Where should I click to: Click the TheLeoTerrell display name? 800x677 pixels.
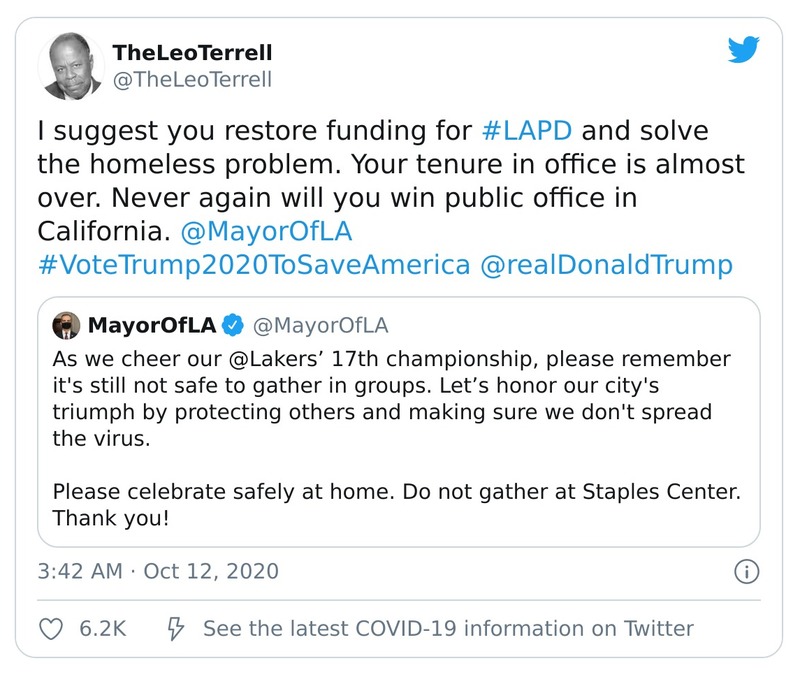(x=192, y=52)
